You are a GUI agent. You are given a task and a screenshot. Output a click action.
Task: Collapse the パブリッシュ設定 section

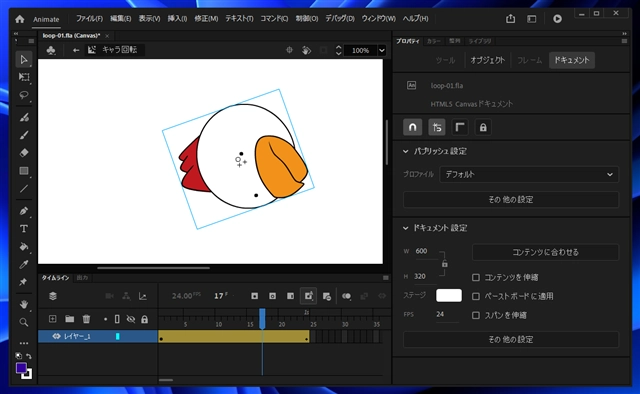click(405, 151)
